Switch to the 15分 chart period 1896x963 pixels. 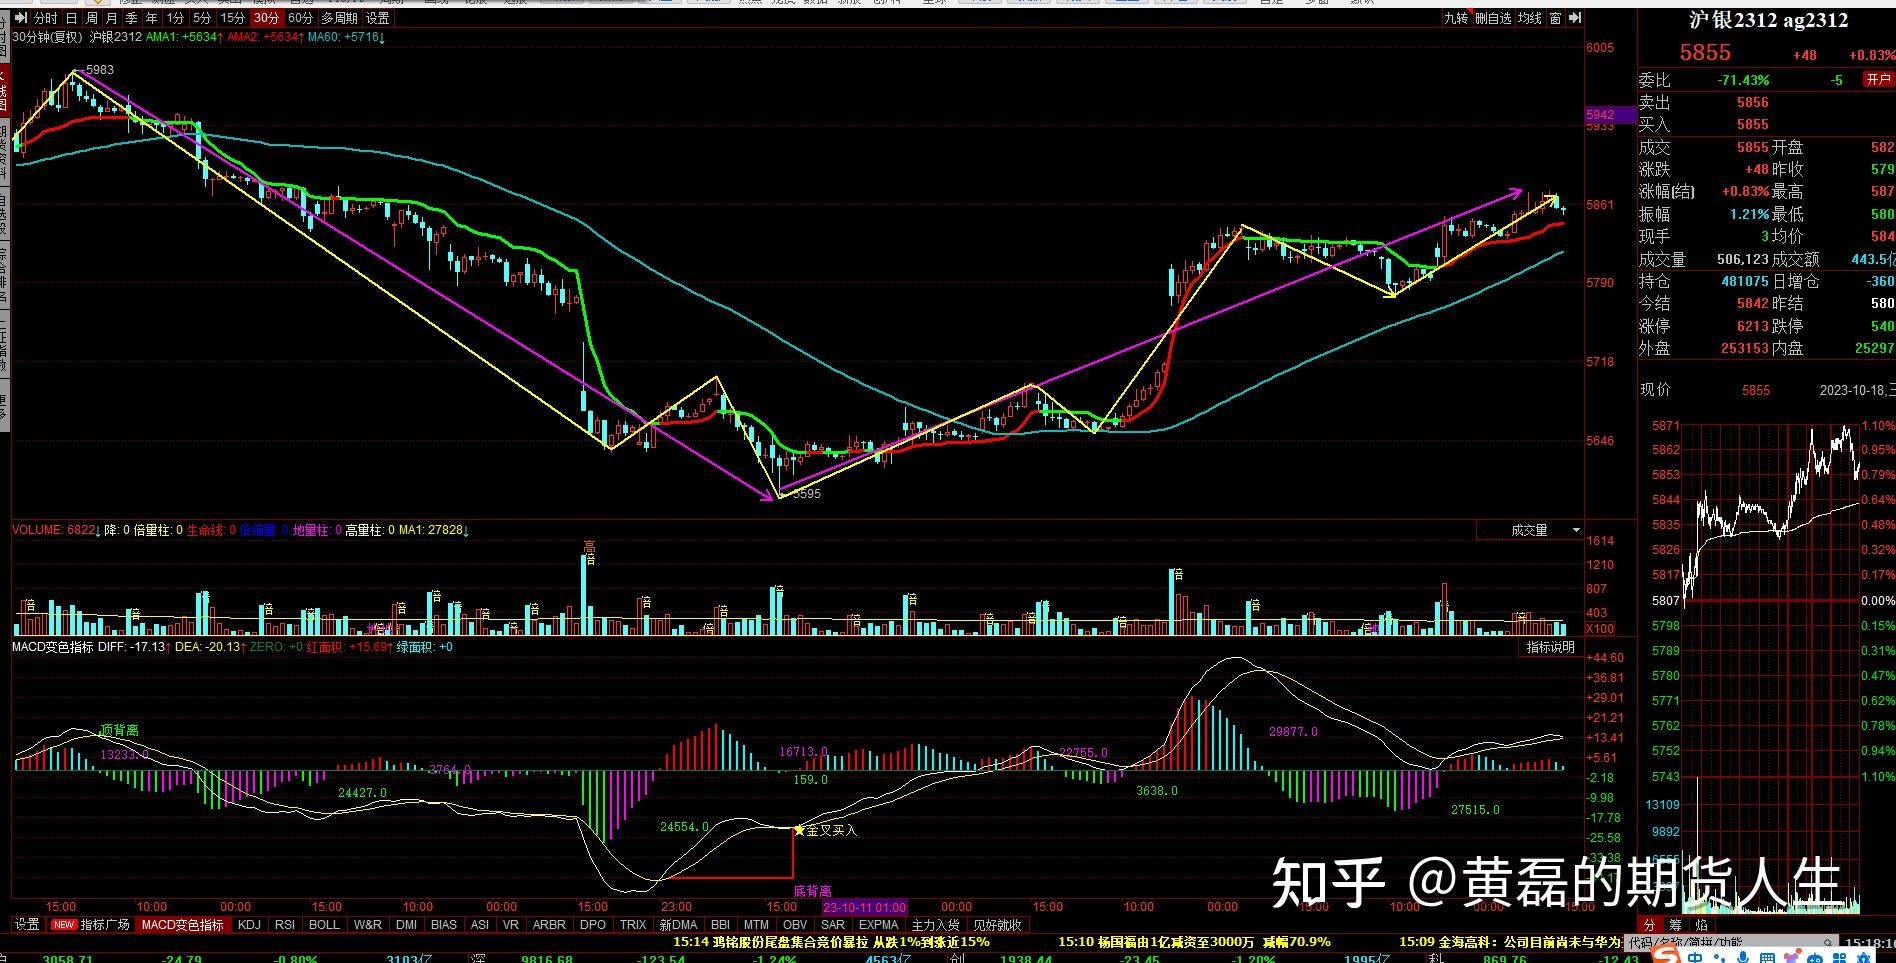click(233, 18)
